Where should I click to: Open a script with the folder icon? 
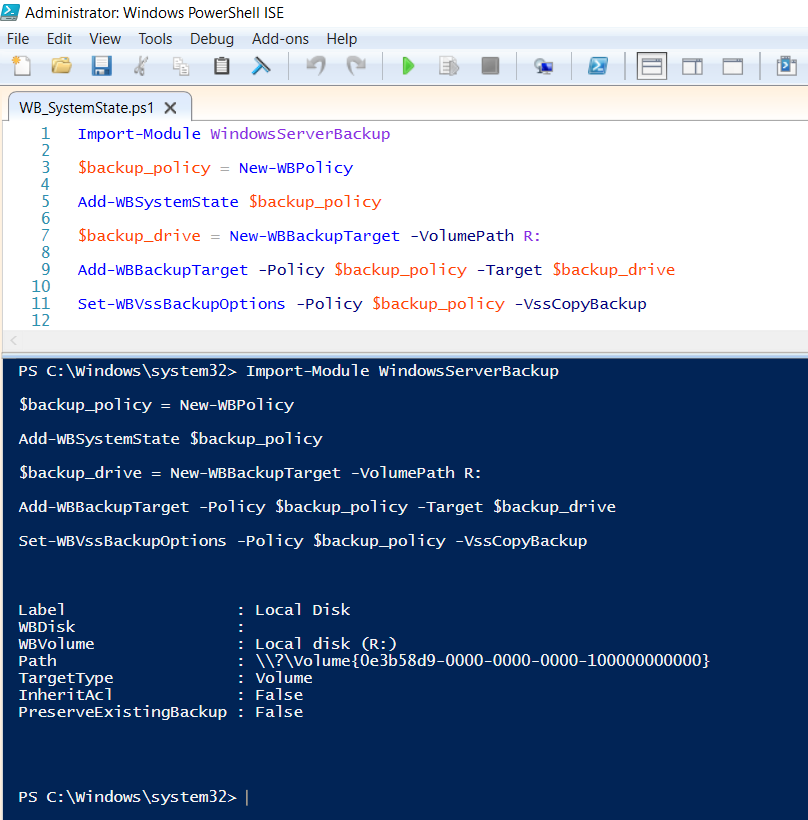(x=61, y=67)
